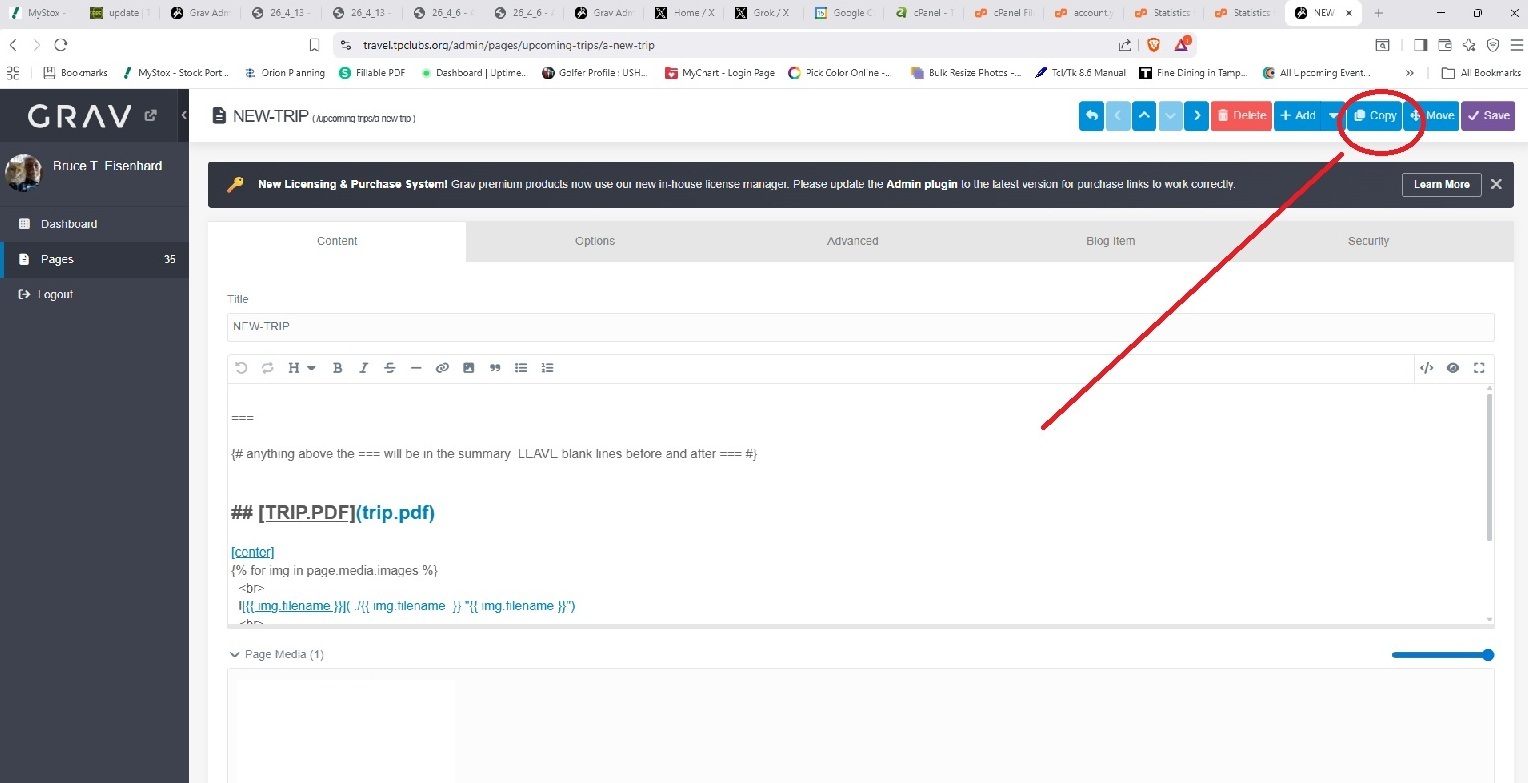This screenshot has height=783, width=1528.
Task: Open the Headings dropdown in the editor
Action: [301, 368]
